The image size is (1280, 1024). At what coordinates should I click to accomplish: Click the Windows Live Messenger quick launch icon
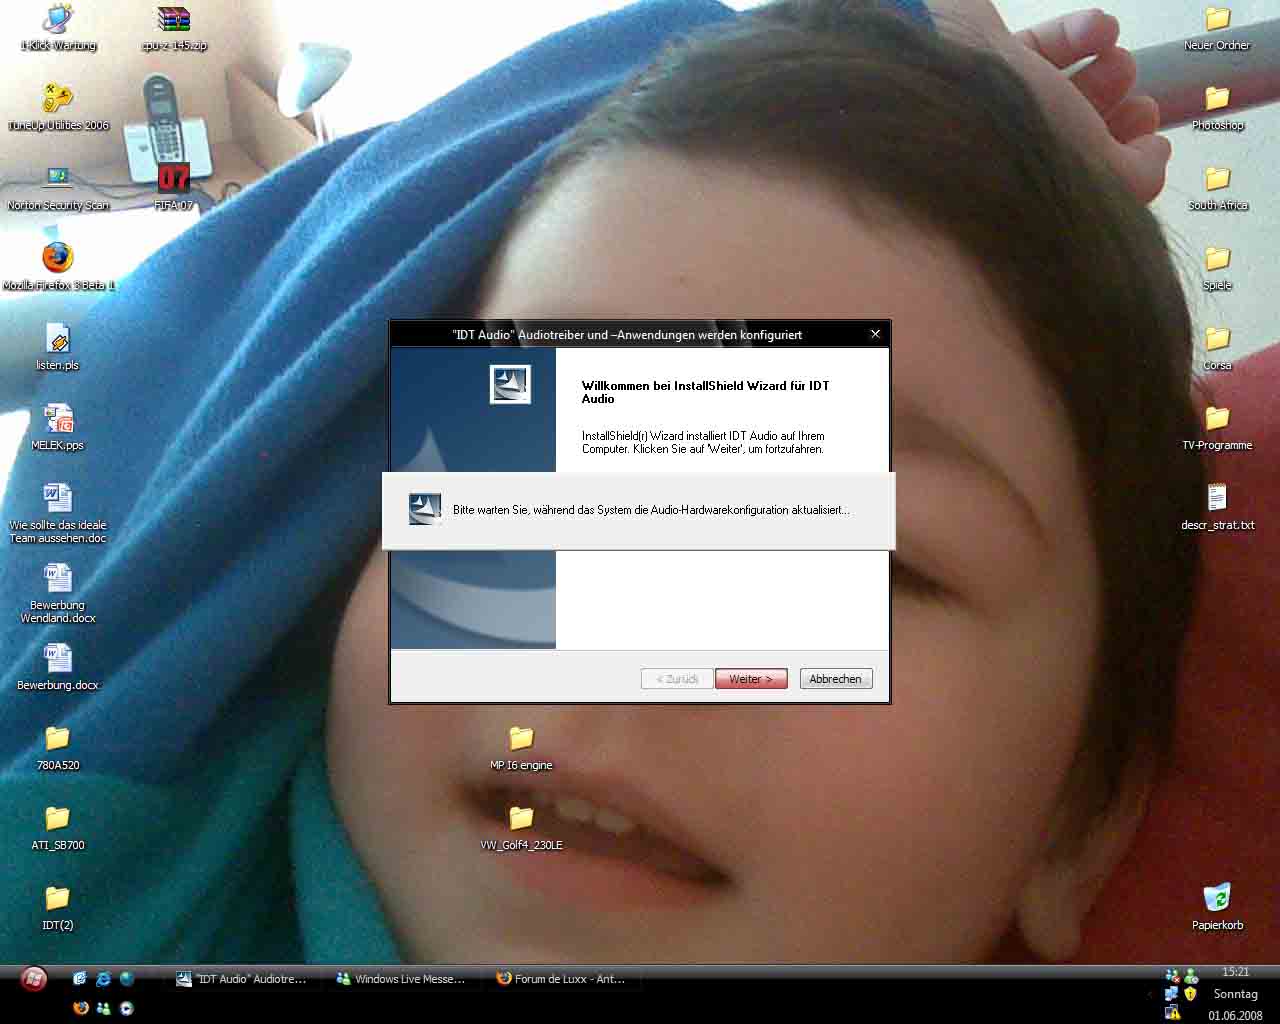(x=103, y=1008)
